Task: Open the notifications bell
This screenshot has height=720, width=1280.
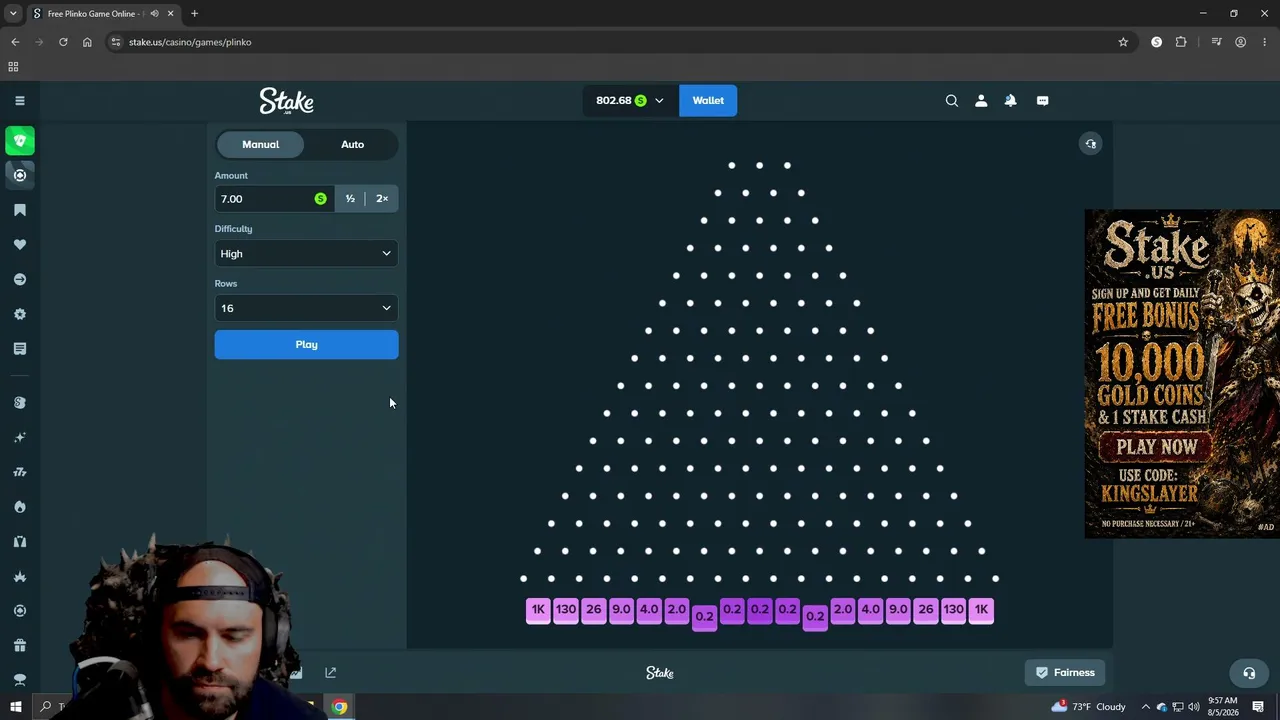Action: click(x=1010, y=100)
